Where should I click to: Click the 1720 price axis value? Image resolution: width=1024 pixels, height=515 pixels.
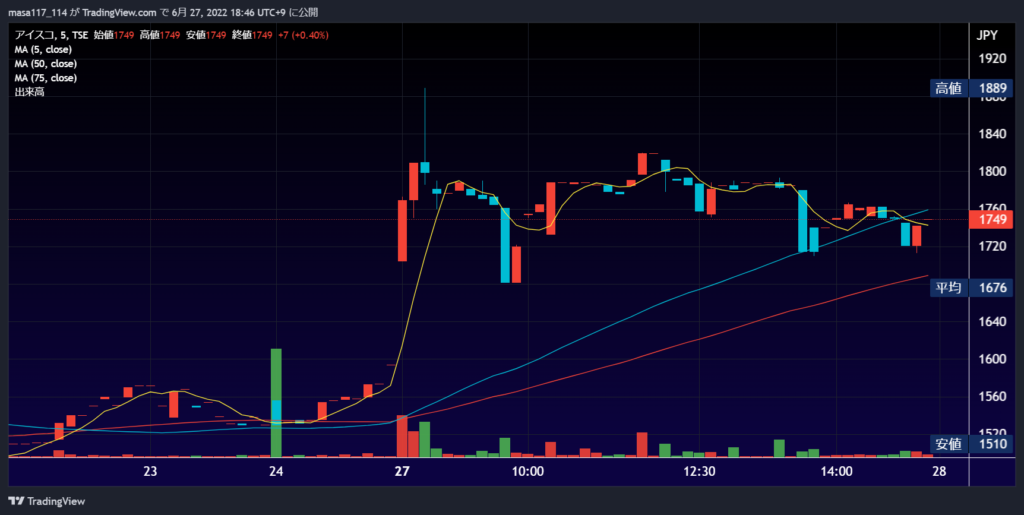tap(992, 247)
